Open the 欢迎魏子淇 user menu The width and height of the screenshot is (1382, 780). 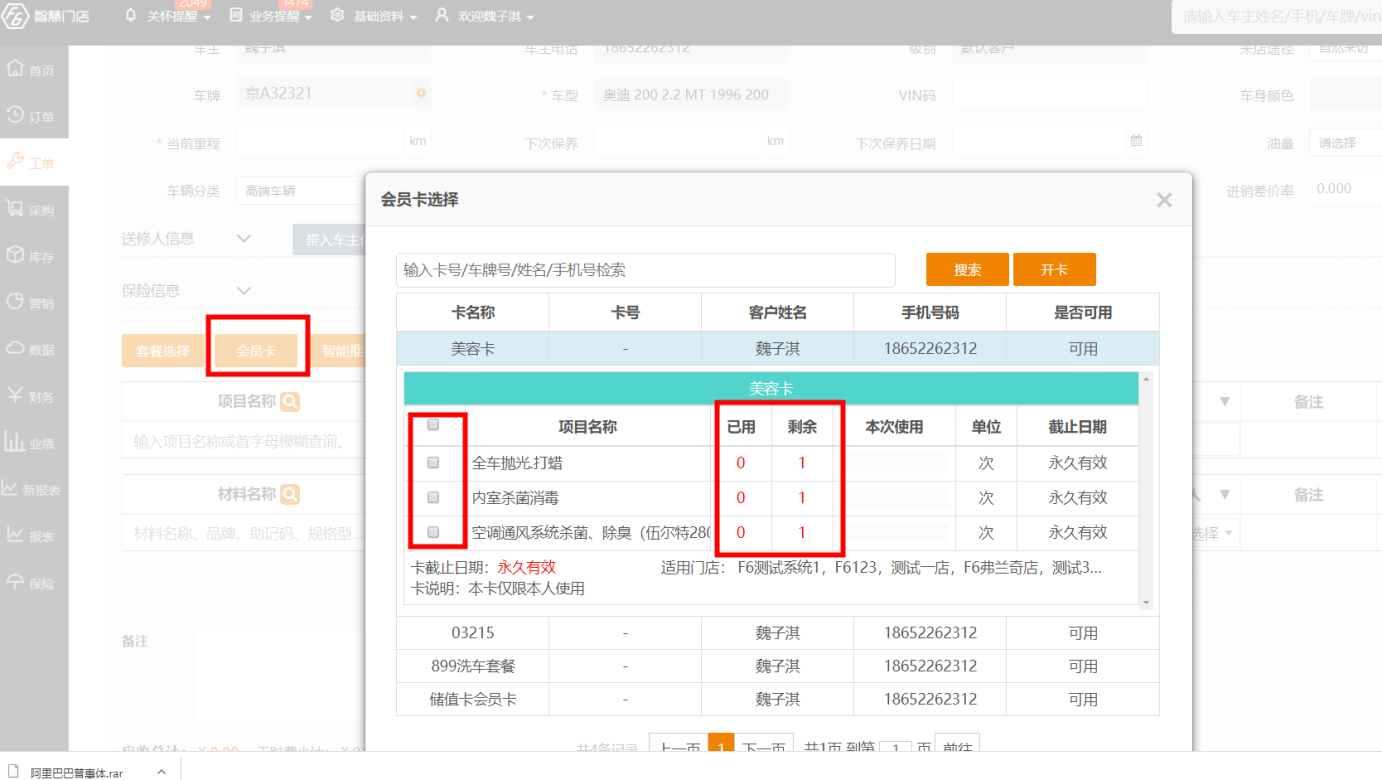tap(485, 17)
